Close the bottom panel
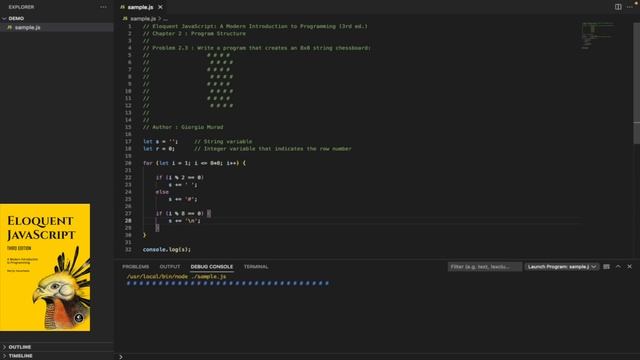The image size is (640, 360). point(630,267)
